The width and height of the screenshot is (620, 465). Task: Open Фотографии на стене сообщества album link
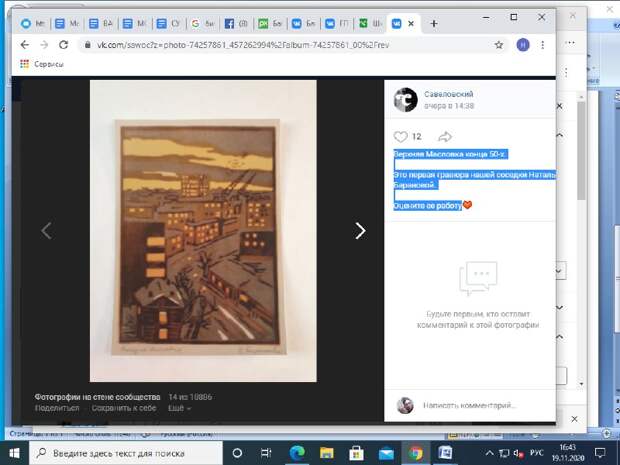pos(97,397)
